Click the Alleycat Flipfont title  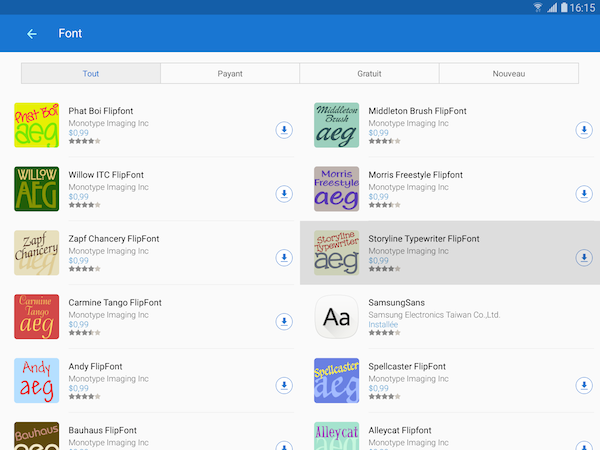[400, 430]
